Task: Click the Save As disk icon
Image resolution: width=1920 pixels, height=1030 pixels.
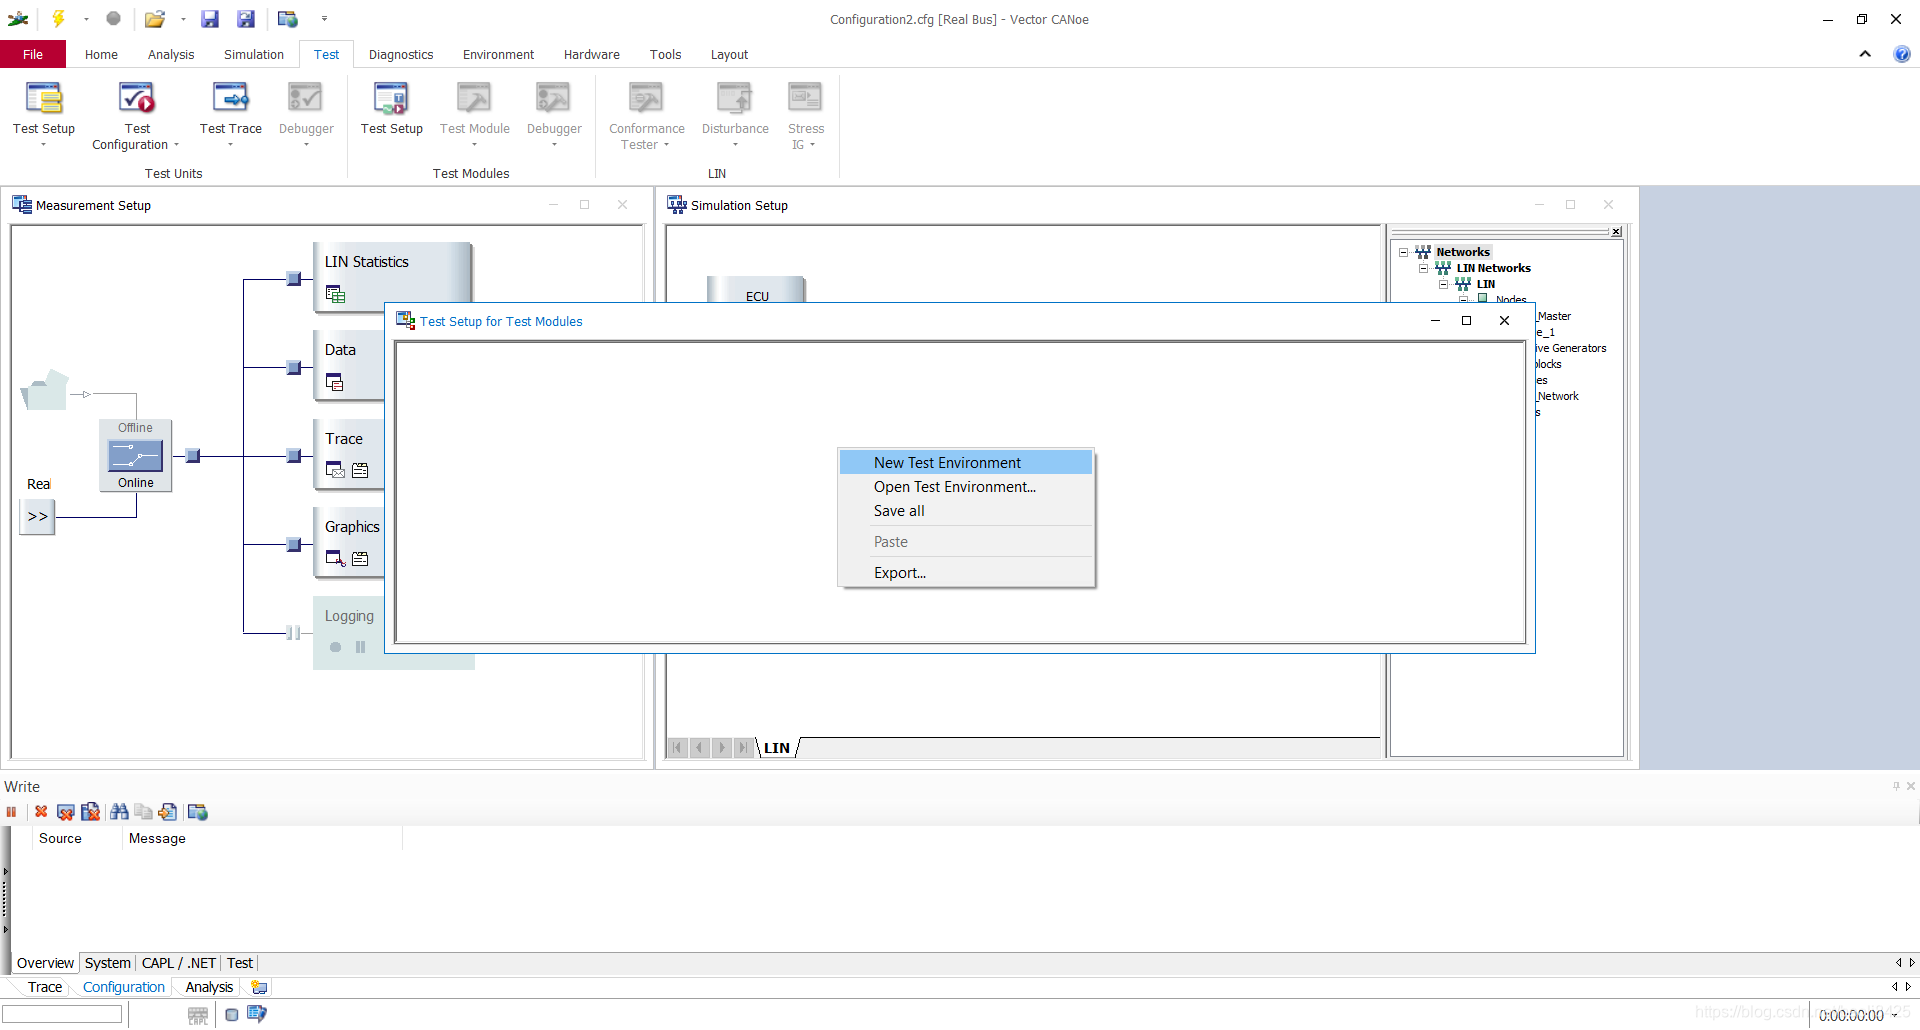Action: point(245,18)
